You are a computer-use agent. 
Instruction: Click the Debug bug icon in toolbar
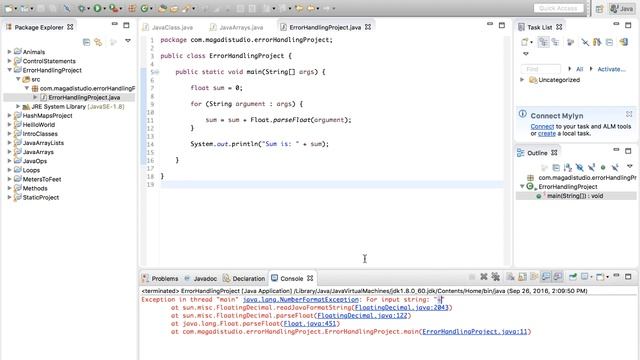pos(82,8)
